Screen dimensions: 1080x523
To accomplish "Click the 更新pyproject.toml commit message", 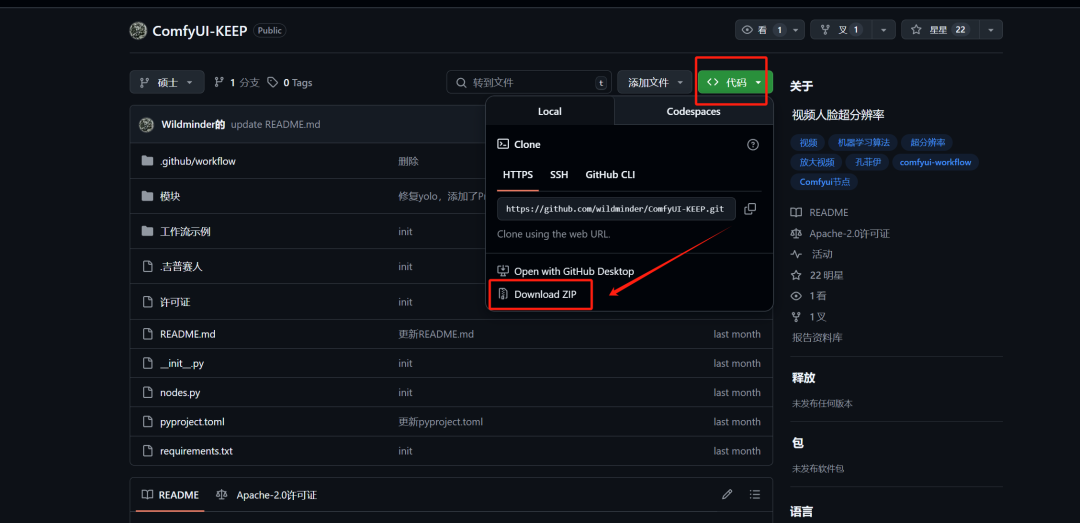I will 441,422.
